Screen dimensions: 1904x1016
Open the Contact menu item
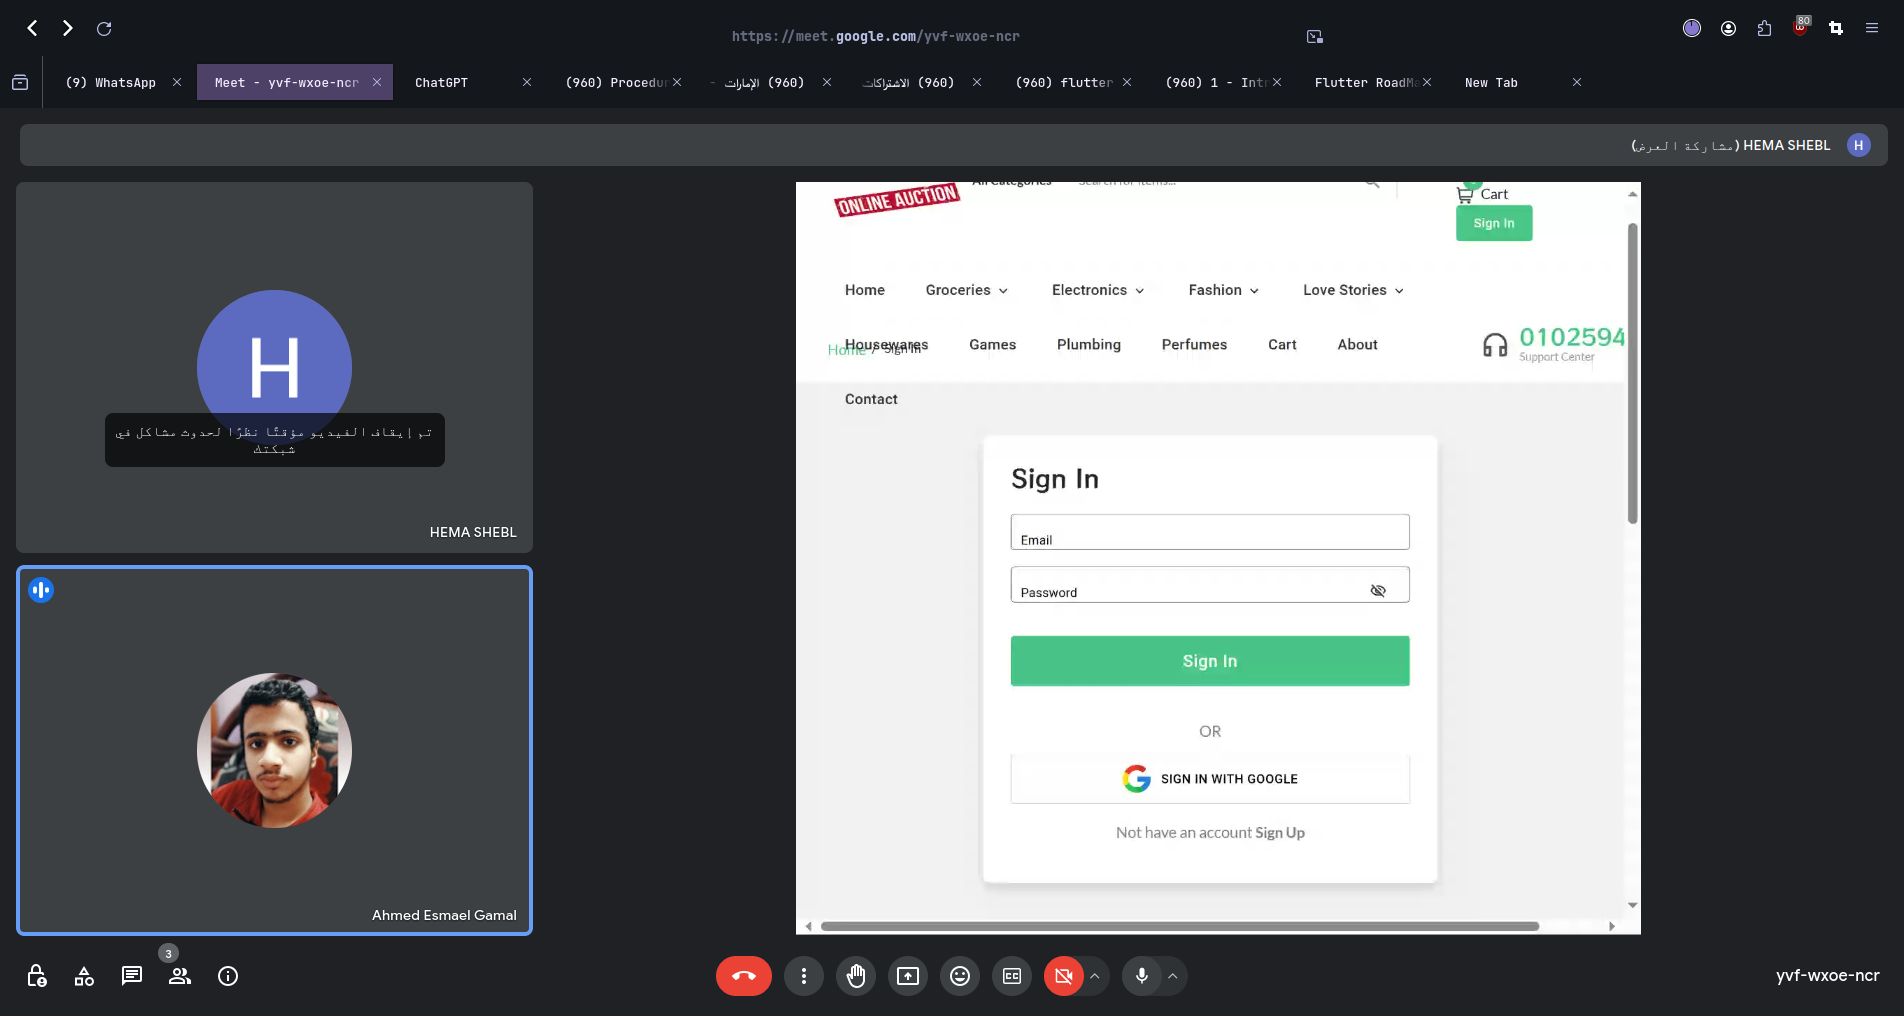tap(871, 399)
